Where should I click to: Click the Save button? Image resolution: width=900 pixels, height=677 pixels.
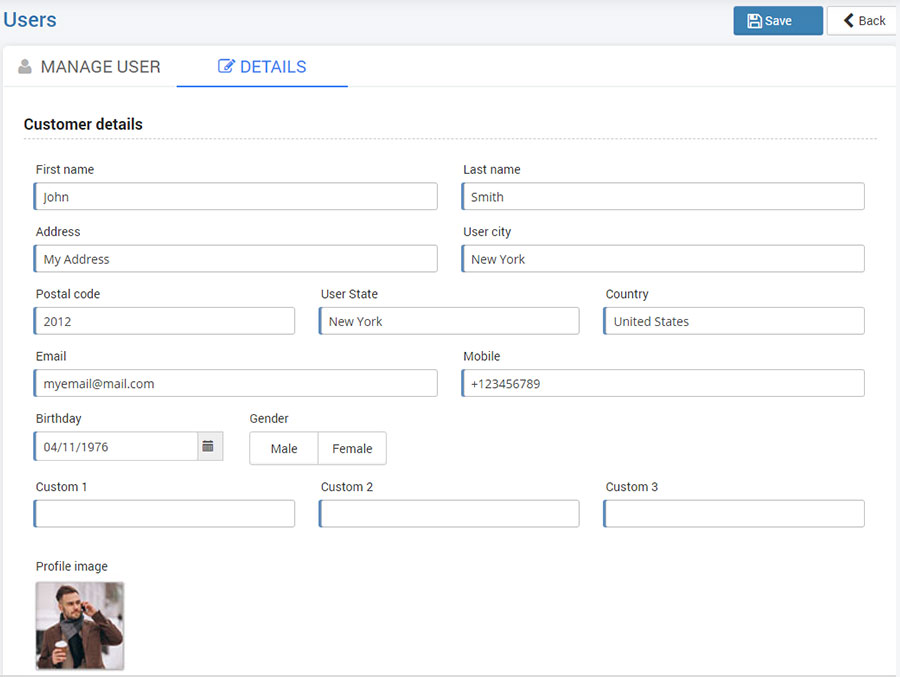coord(778,21)
